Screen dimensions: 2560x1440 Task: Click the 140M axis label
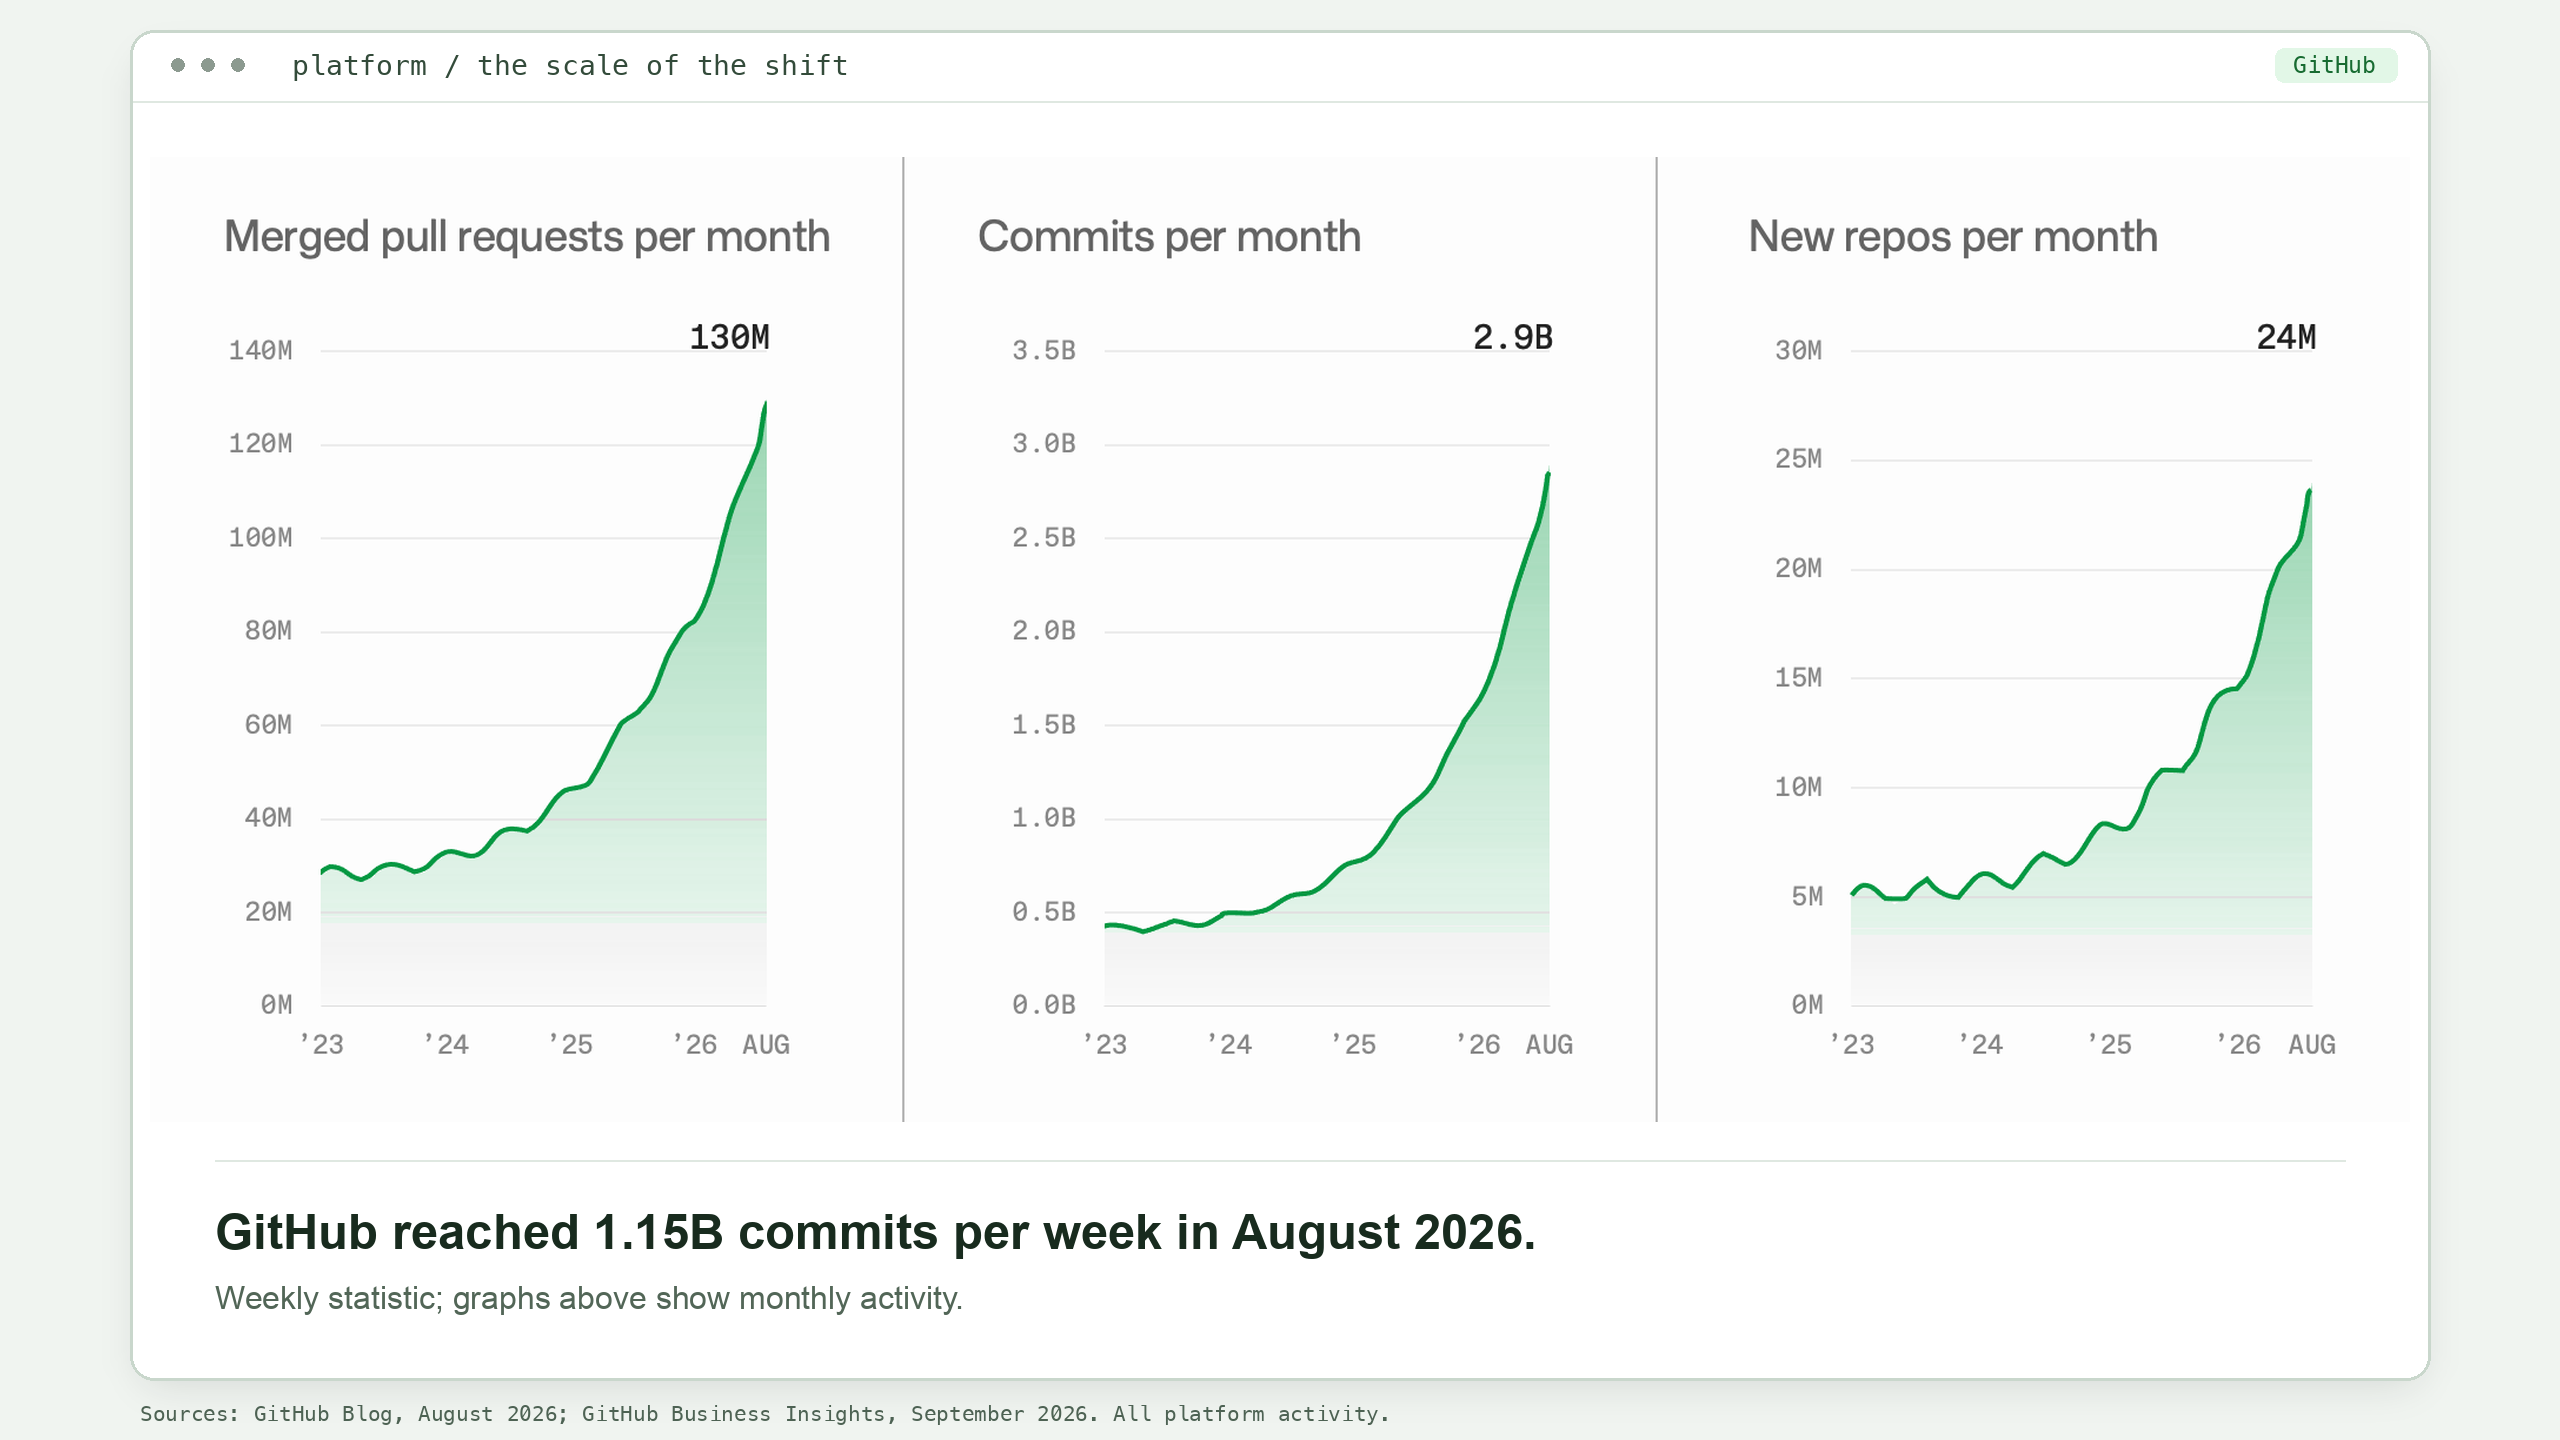[x=260, y=351]
